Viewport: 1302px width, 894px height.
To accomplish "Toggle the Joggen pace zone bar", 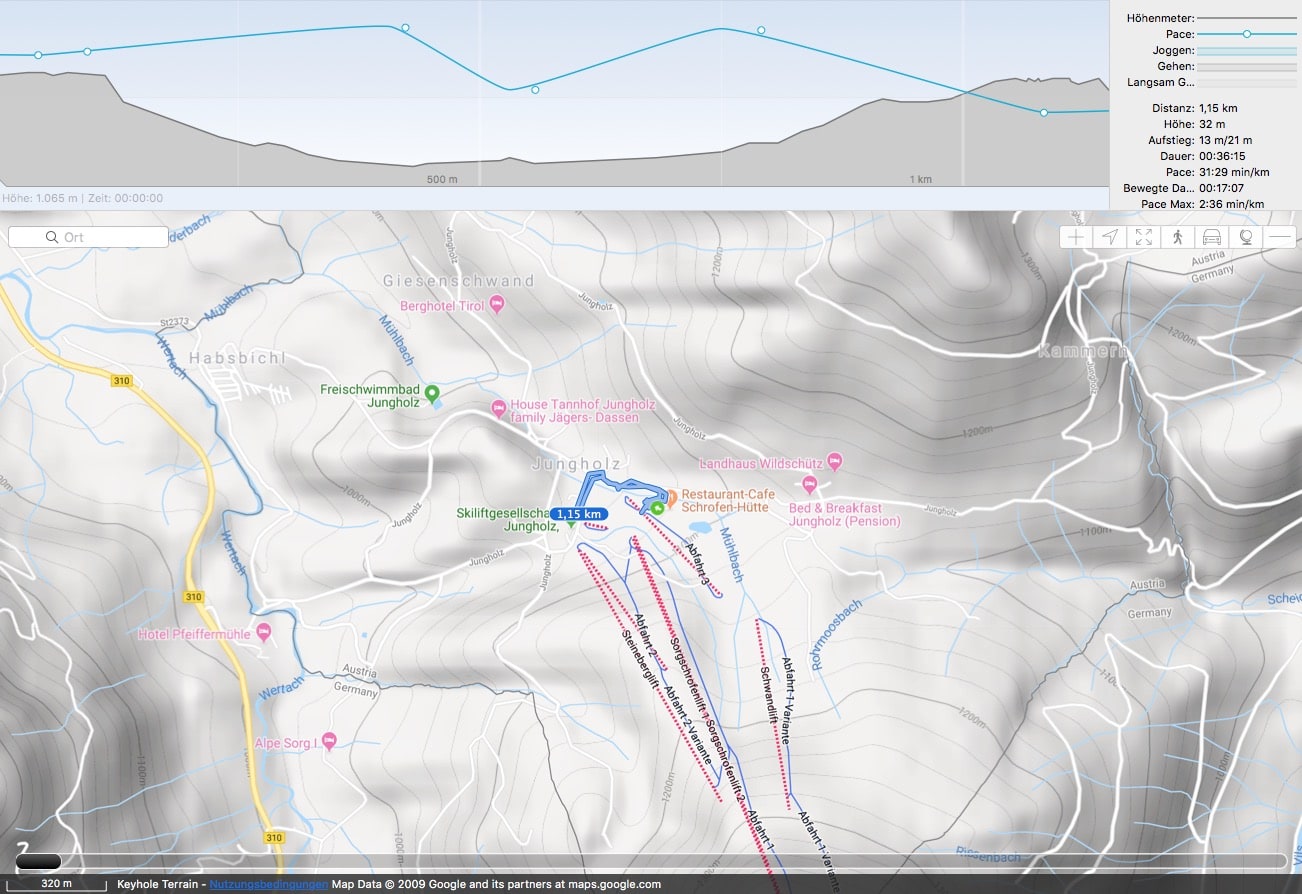I will coord(1246,50).
